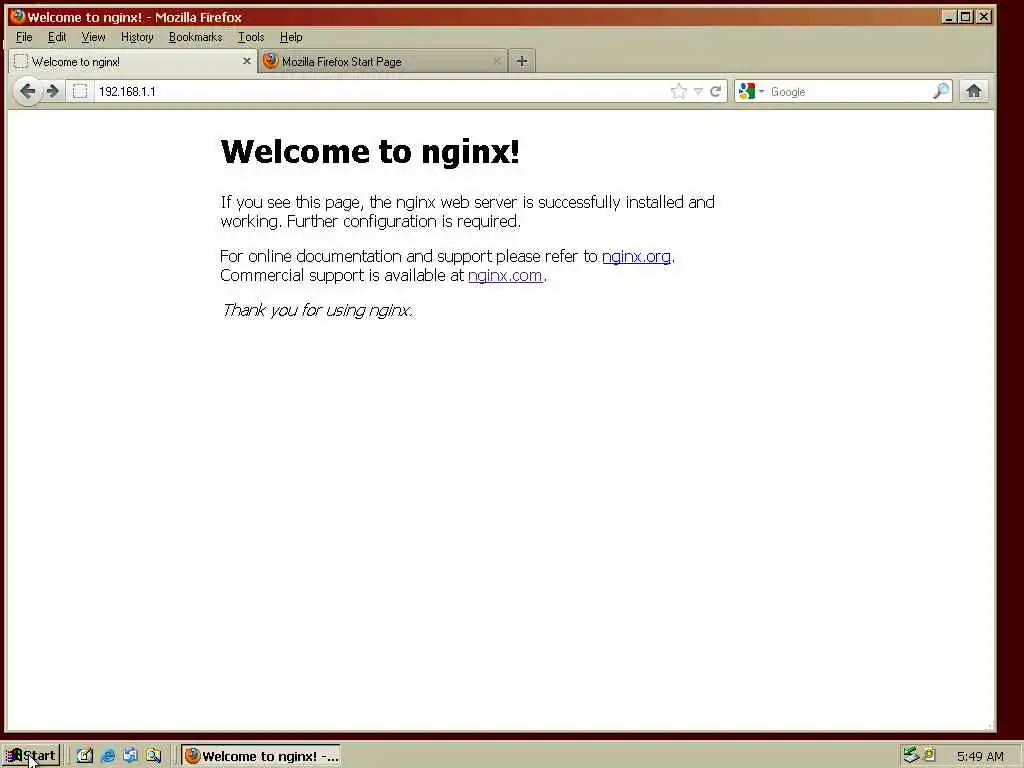The image size is (1024, 768).
Task: Click the 5:49 AM clock
Action: (980, 756)
